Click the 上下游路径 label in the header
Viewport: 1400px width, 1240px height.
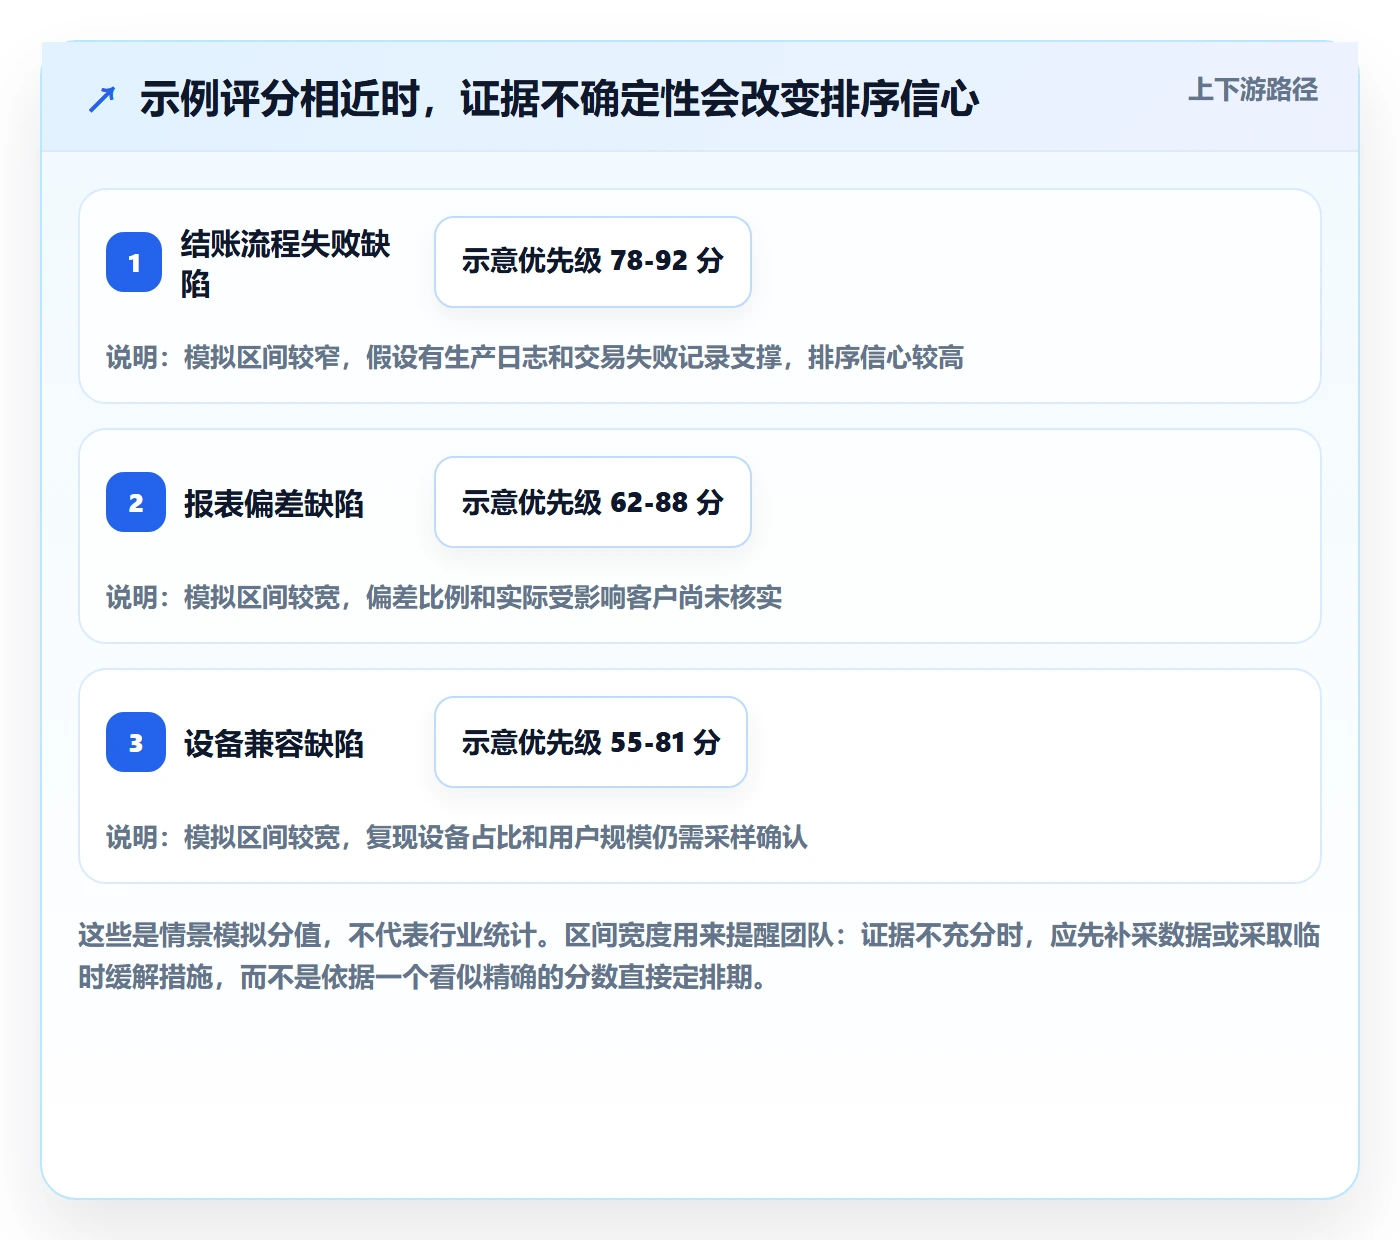click(x=1252, y=90)
